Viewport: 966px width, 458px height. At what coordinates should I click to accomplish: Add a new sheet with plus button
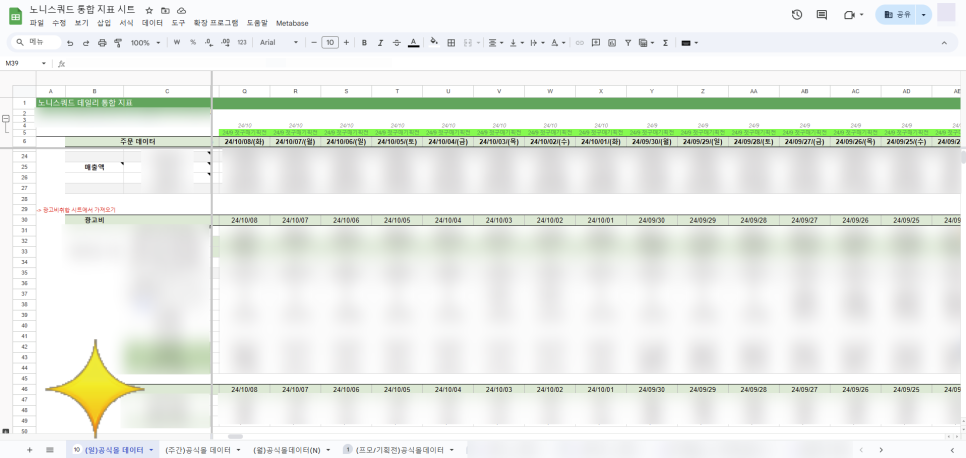(29, 450)
